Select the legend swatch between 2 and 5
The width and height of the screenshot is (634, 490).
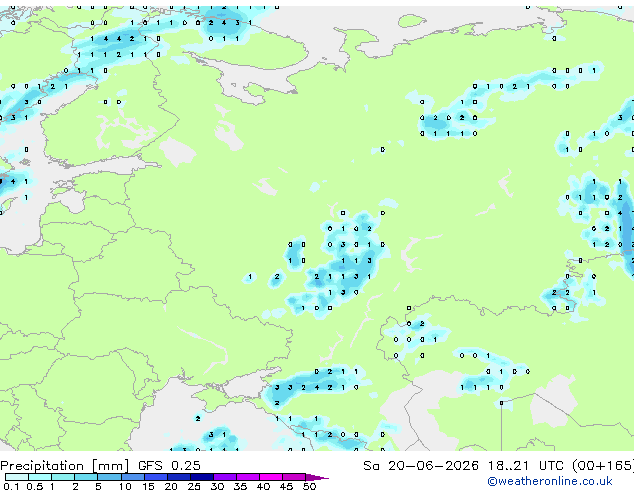[x=86, y=477]
